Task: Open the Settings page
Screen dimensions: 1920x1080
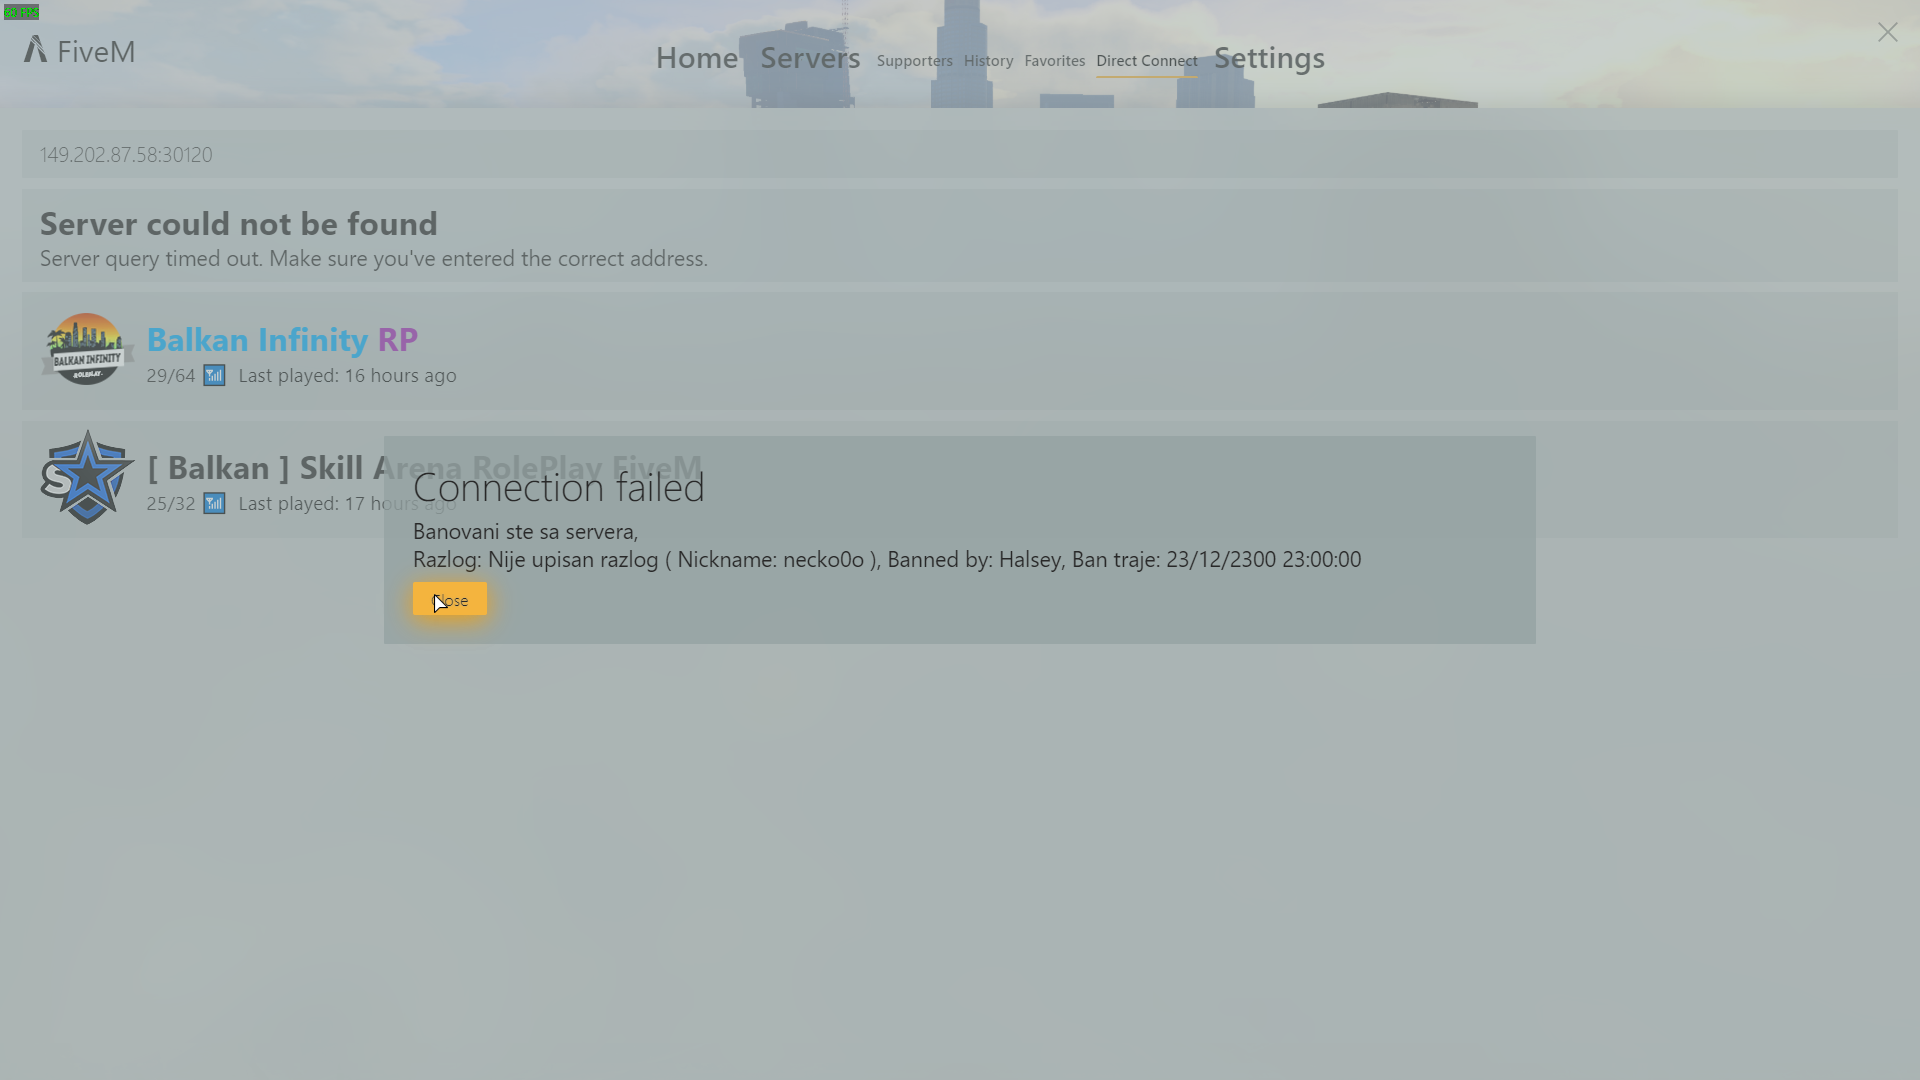Action: [1269, 58]
